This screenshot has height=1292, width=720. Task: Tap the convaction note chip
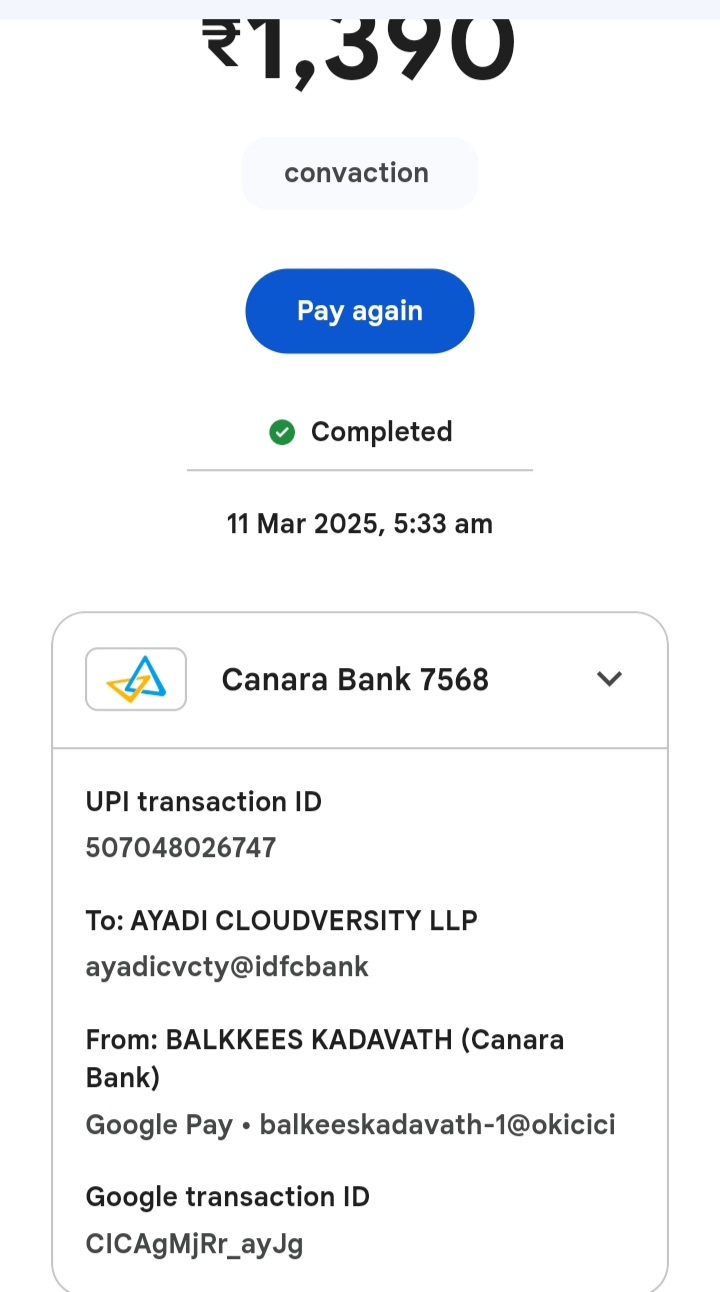click(x=359, y=173)
